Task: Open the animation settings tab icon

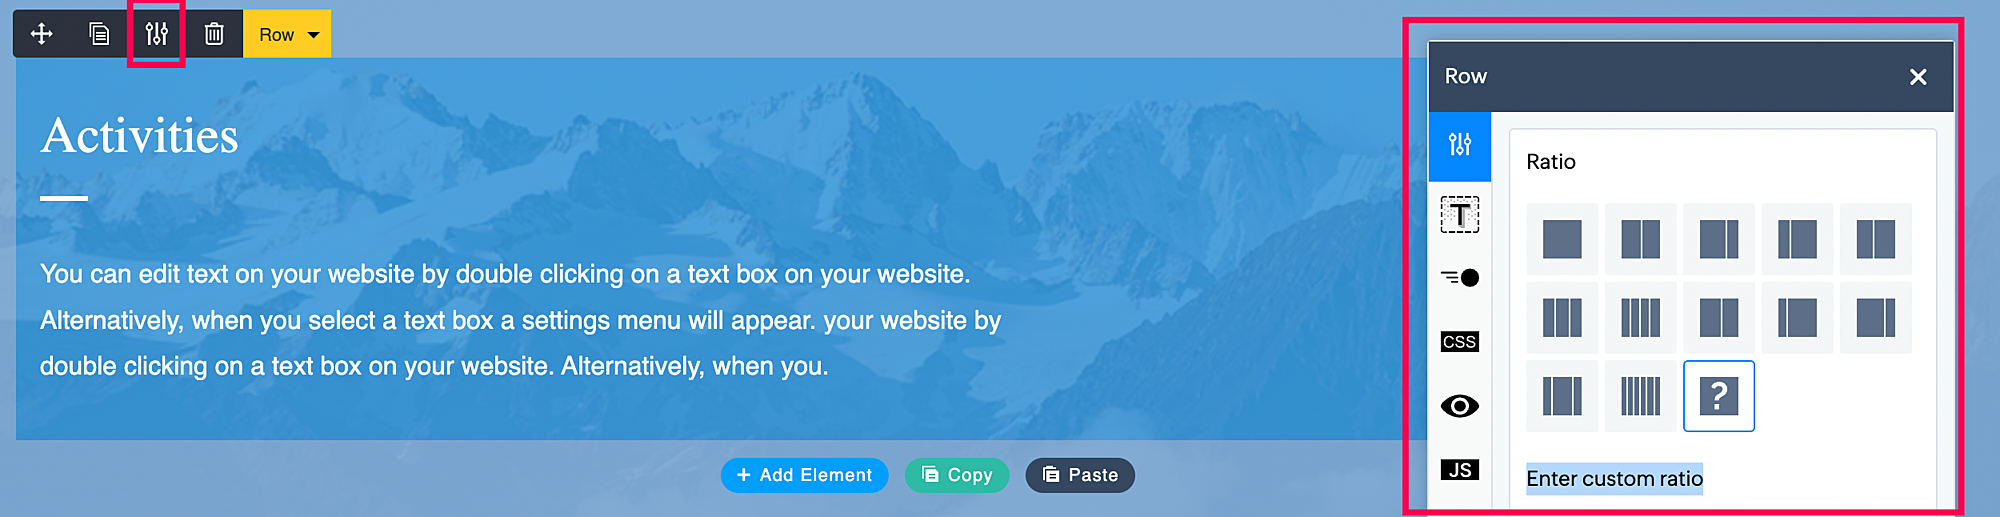Action: [1460, 277]
